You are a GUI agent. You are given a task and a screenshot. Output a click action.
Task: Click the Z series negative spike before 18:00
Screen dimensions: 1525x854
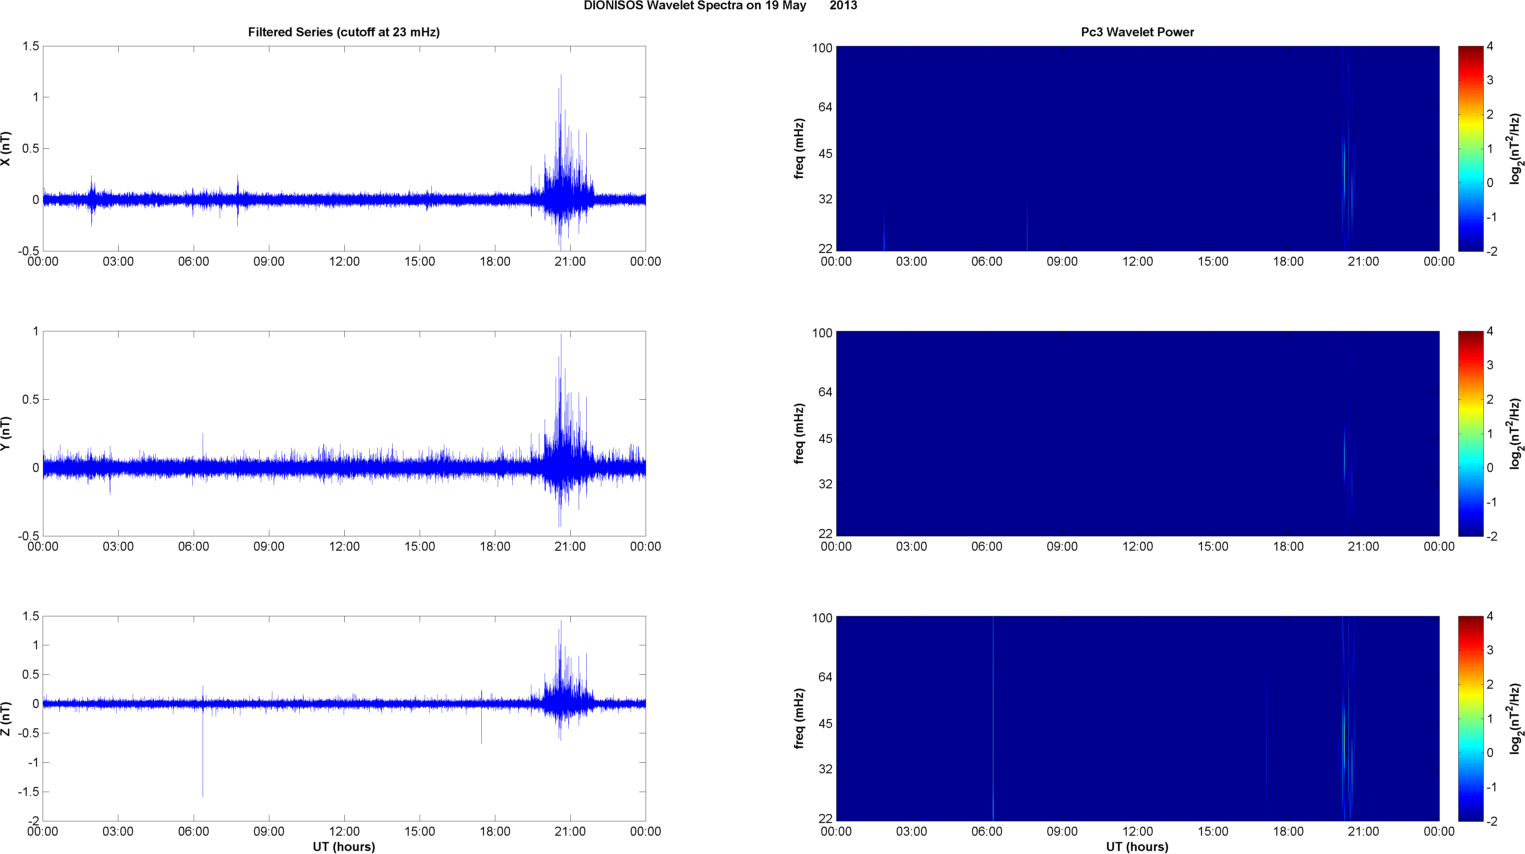(481, 724)
